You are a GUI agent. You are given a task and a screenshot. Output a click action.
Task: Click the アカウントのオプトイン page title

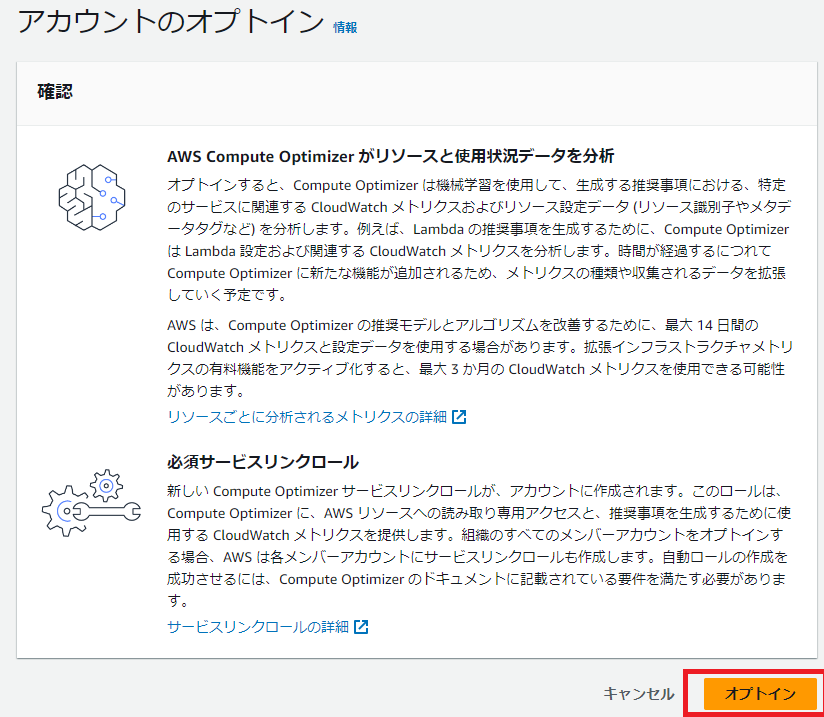pos(171,23)
